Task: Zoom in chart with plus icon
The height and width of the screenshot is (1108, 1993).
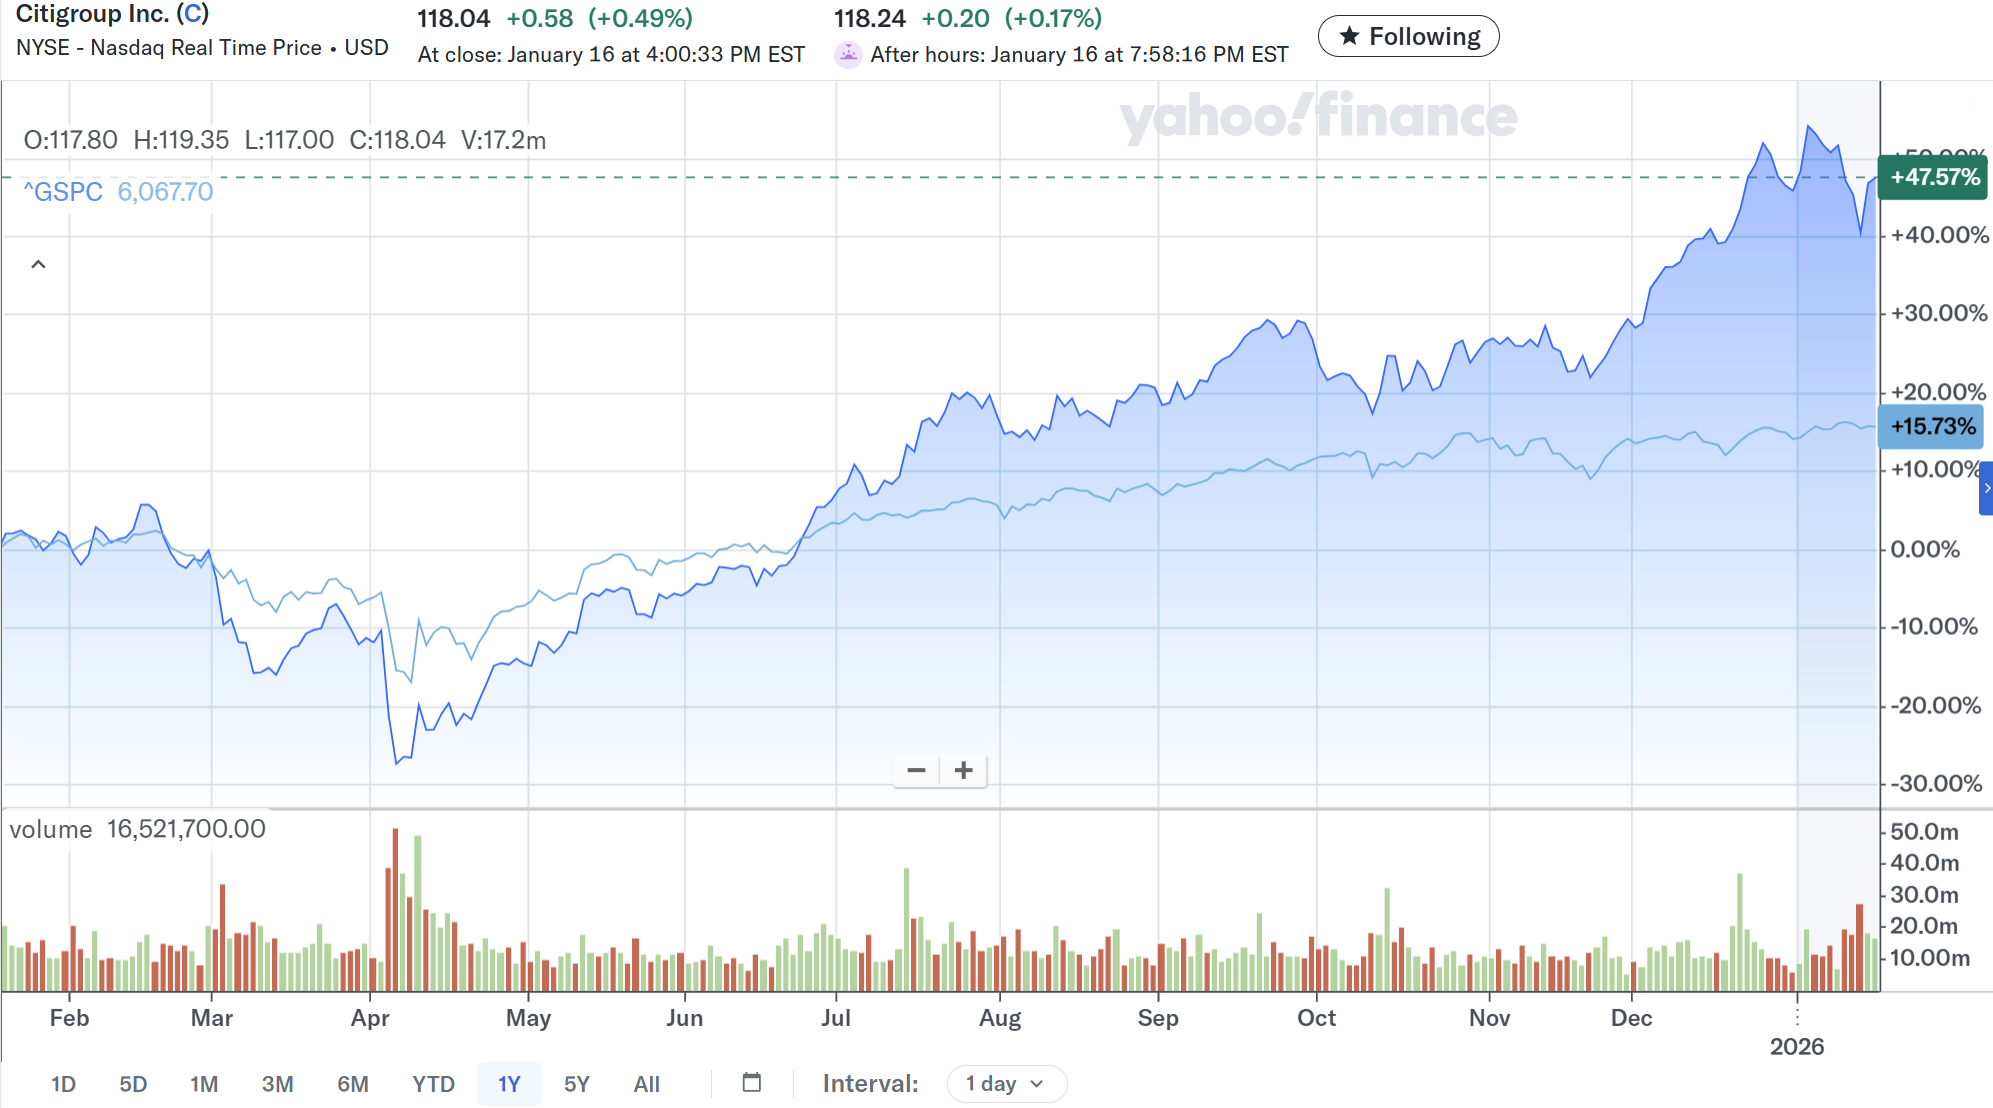Action: pyautogui.click(x=963, y=770)
